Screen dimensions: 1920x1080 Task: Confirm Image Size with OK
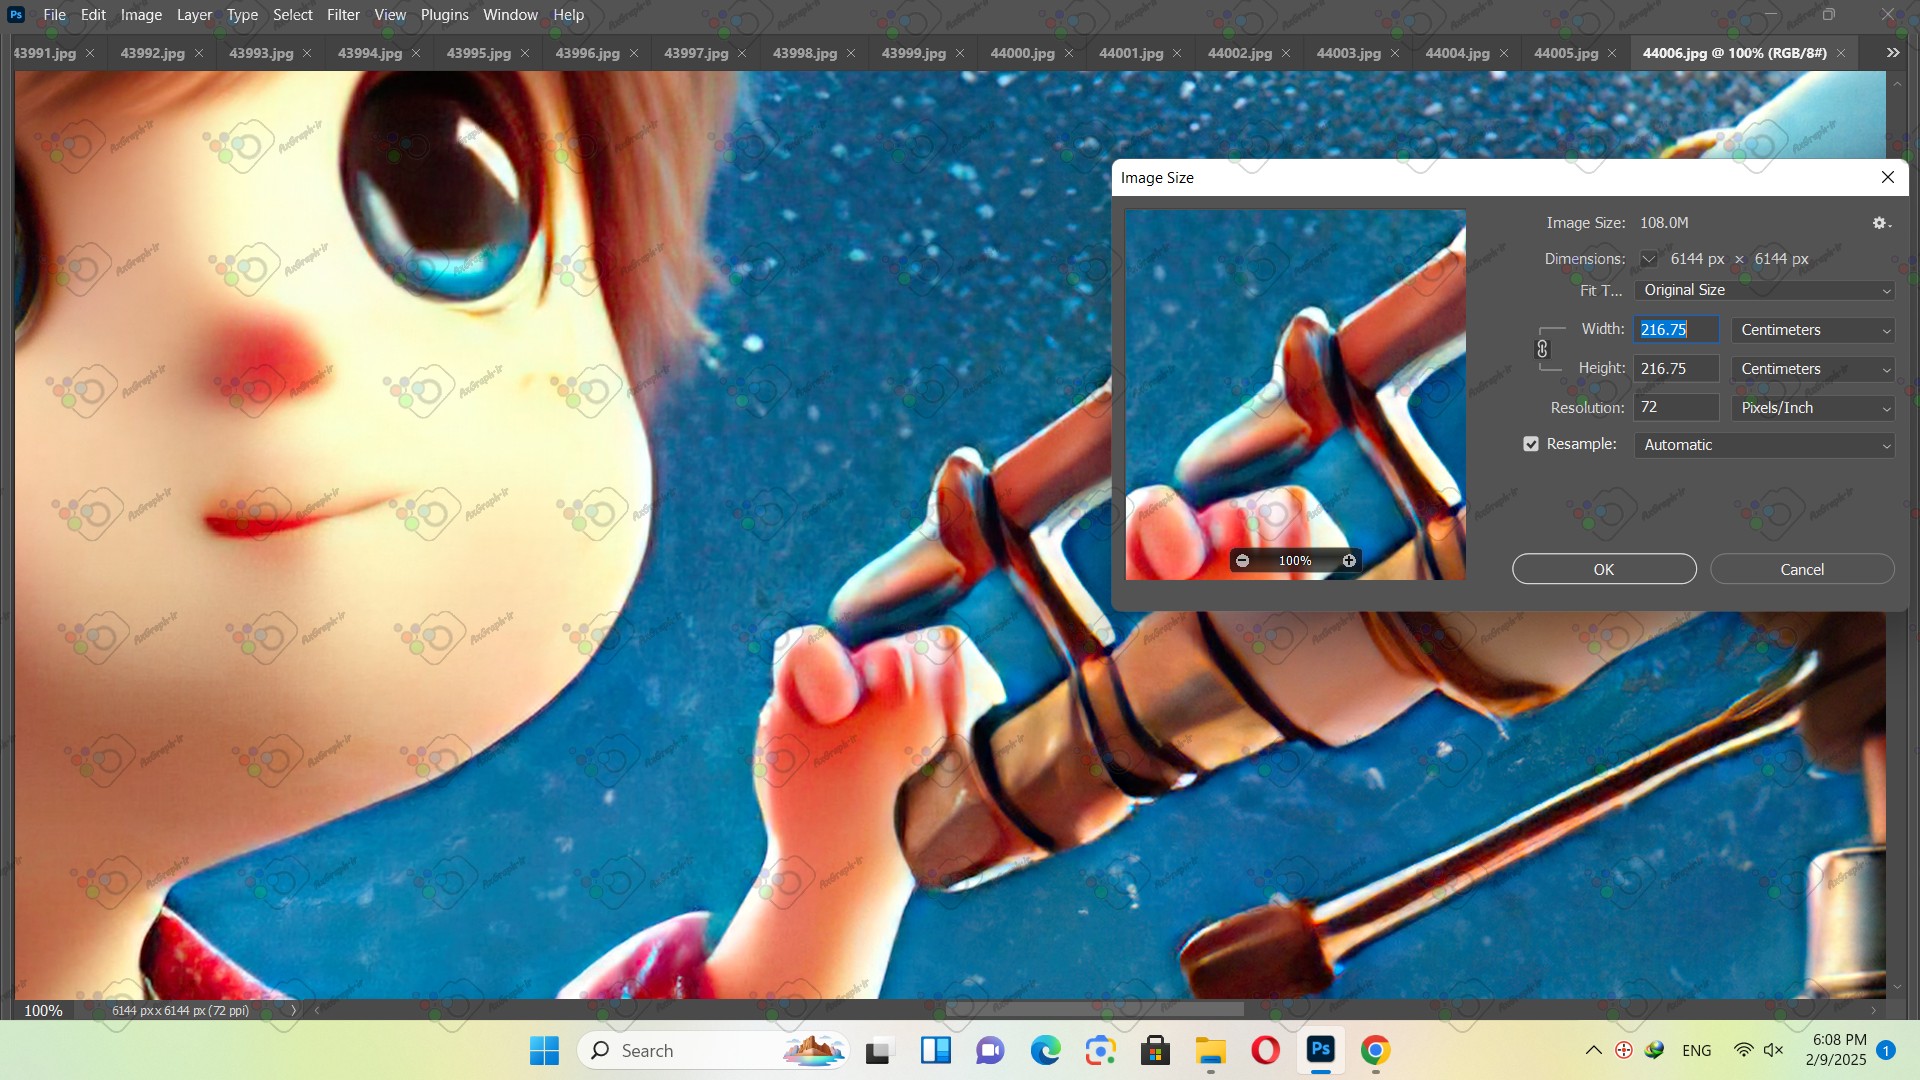(1604, 569)
